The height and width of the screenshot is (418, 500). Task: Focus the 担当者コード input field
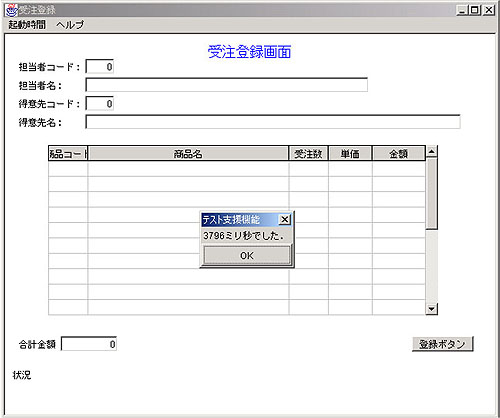pos(100,67)
